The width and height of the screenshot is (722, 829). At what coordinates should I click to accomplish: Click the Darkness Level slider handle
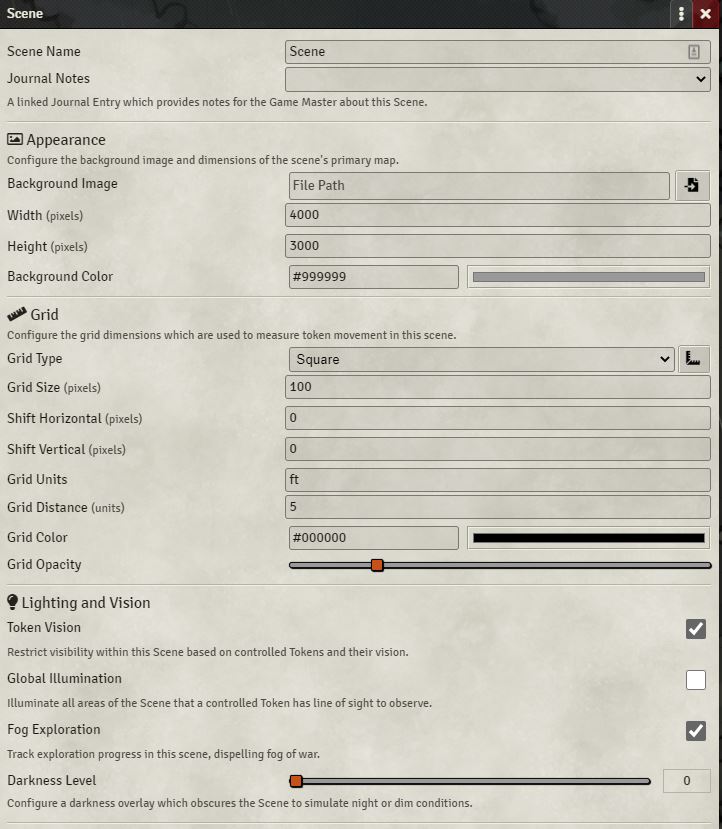pos(296,781)
